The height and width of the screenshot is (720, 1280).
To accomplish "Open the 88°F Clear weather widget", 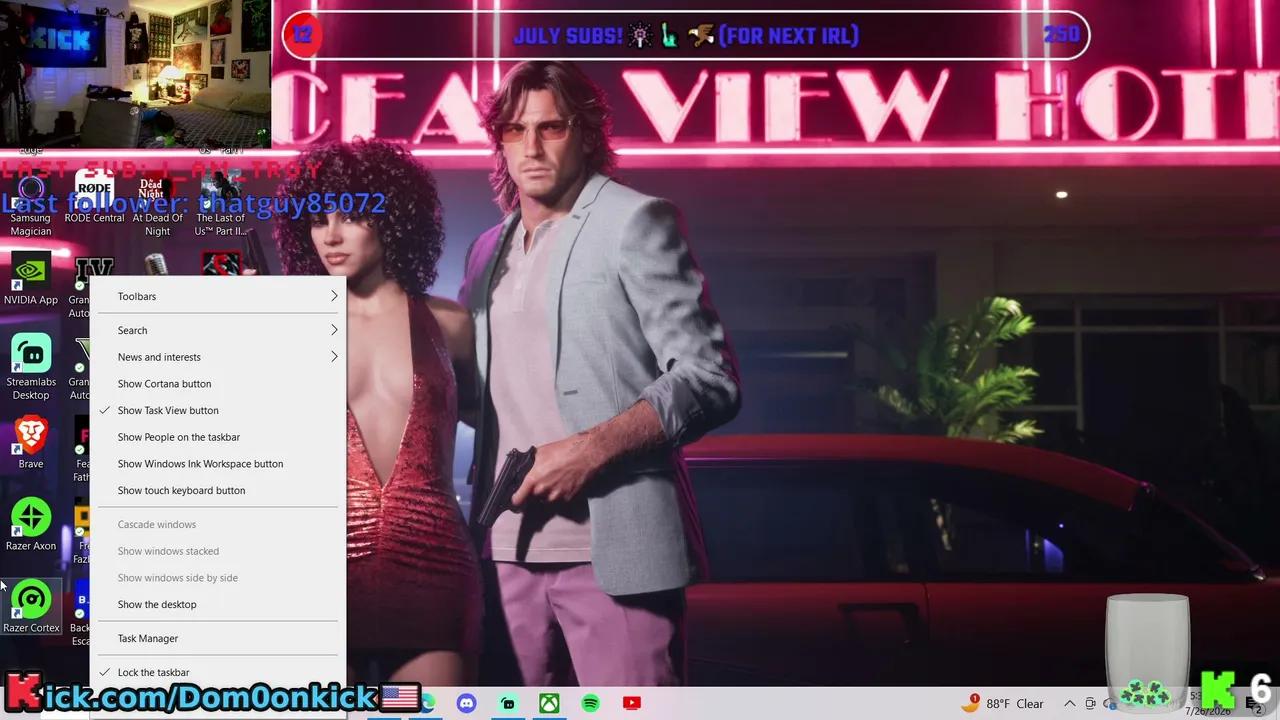I will [x=1003, y=703].
